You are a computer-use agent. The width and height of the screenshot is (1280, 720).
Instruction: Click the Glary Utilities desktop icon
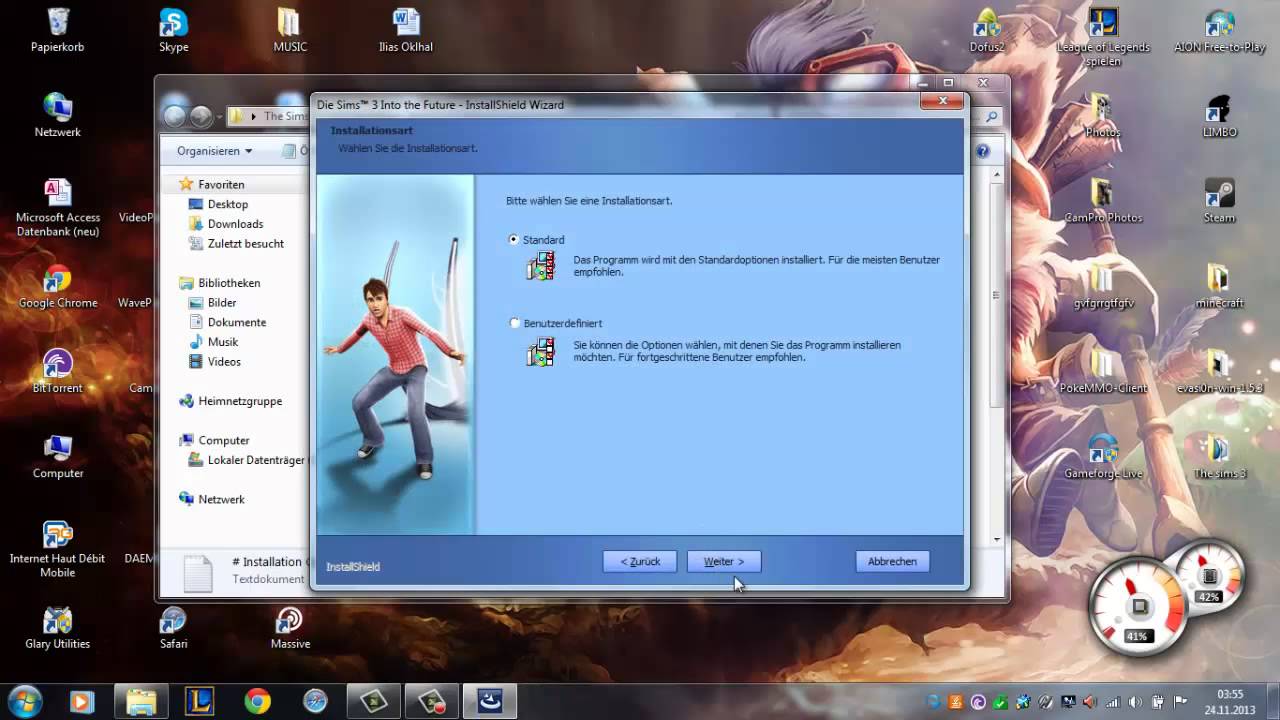(x=58, y=627)
